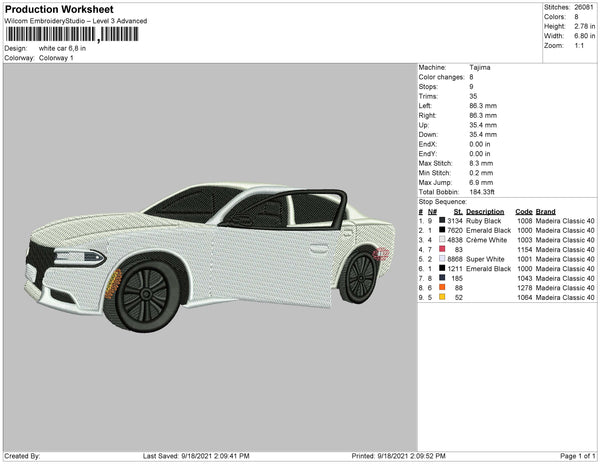The image size is (600, 464).
Task: Select the navy swatch for code 1043
Action: [442, 278]
